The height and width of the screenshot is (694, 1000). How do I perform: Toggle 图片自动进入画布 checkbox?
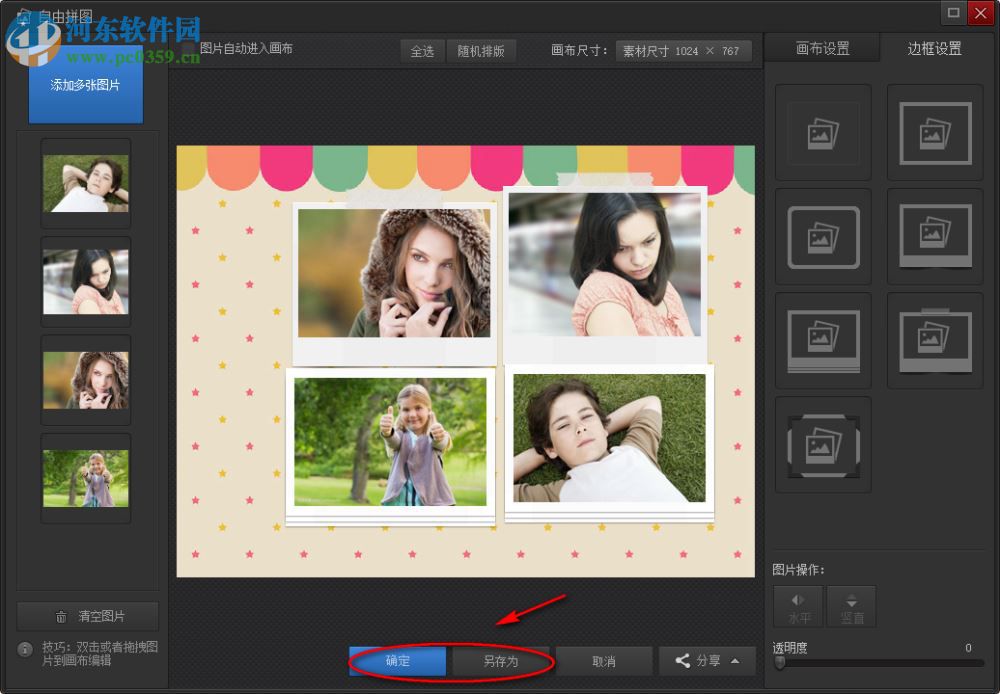189,48
